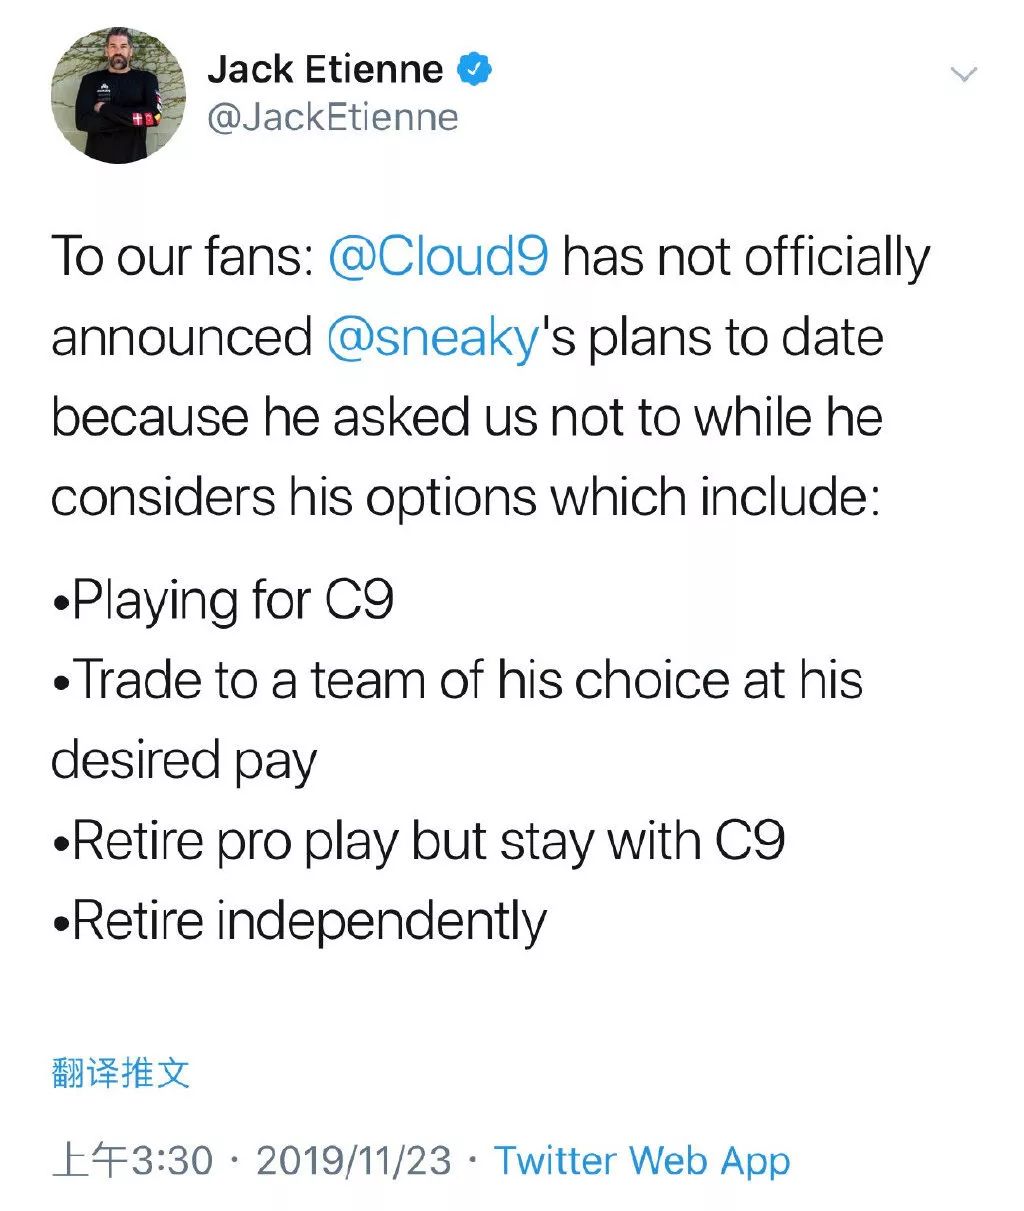Image resolution: width=1024 pixels, height=1211 pixels.
Task: Click "because he asked us not" line
Action: pos(466,417)
